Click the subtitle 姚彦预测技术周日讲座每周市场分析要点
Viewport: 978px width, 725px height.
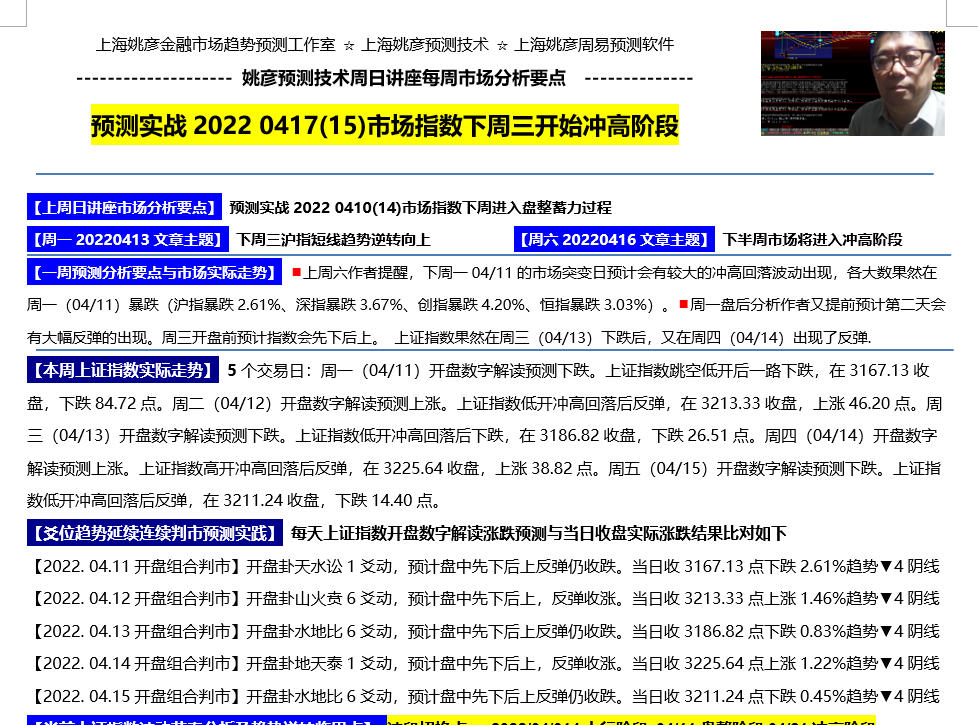(404, 78)
